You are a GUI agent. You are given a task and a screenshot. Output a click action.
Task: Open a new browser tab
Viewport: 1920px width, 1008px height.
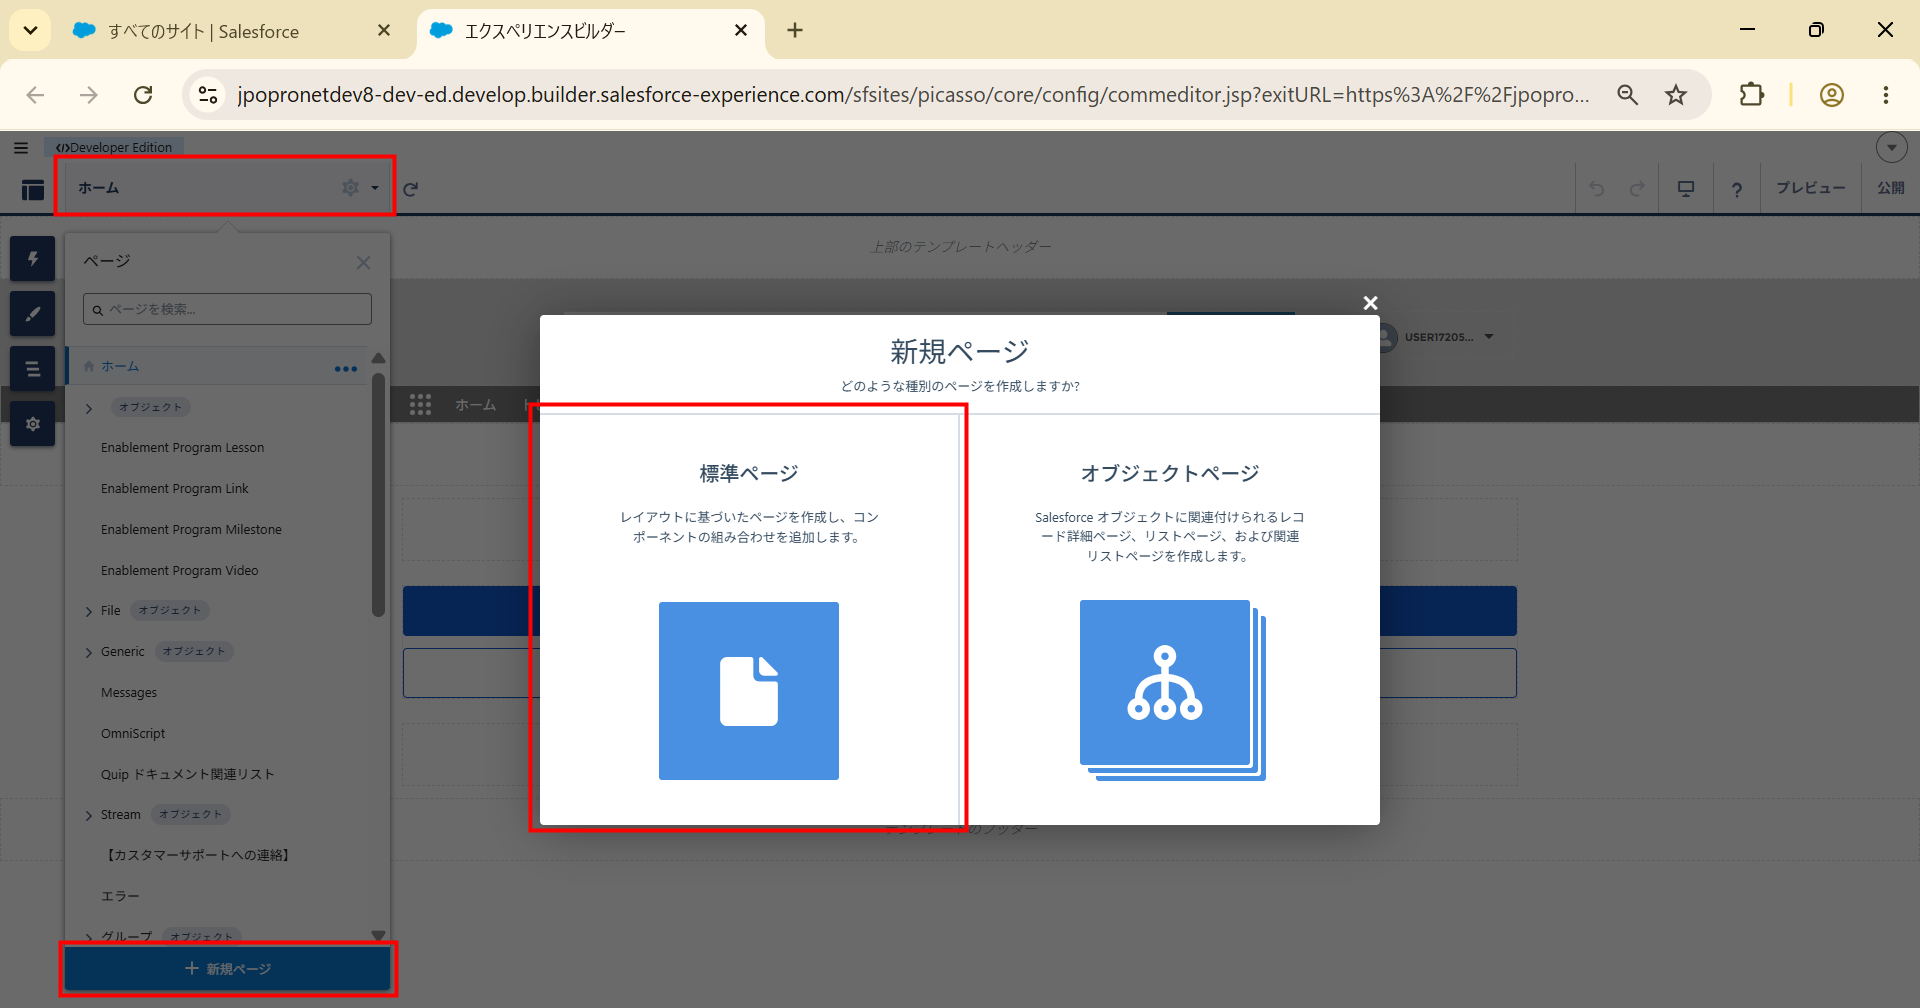tap(795, 30)
